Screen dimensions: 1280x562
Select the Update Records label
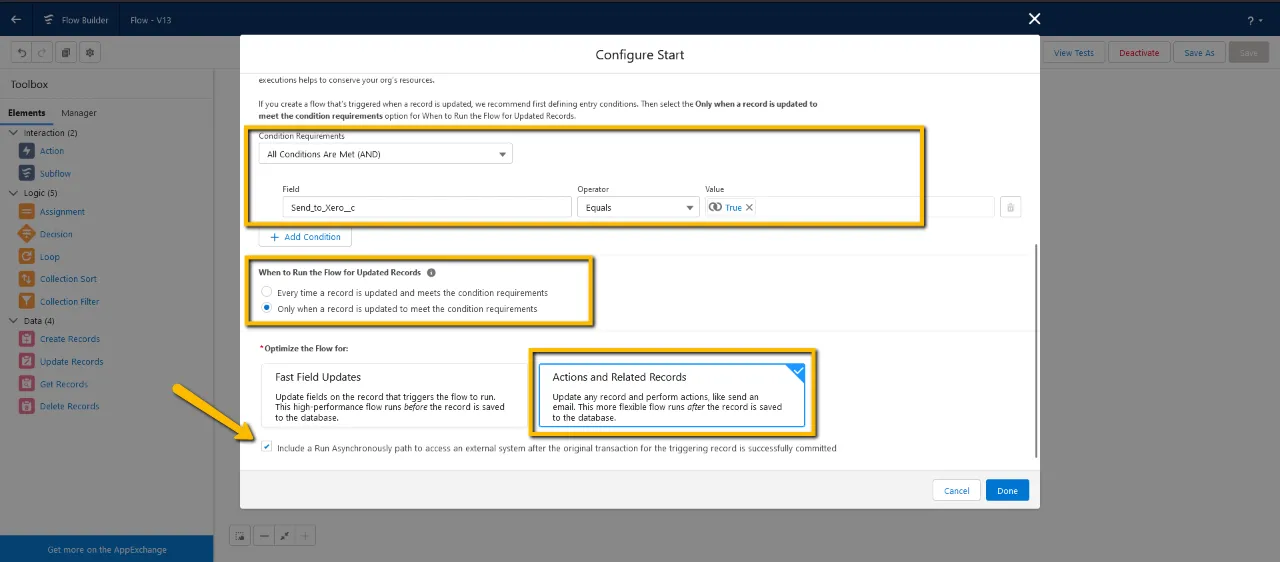click(x=72, y=361)
